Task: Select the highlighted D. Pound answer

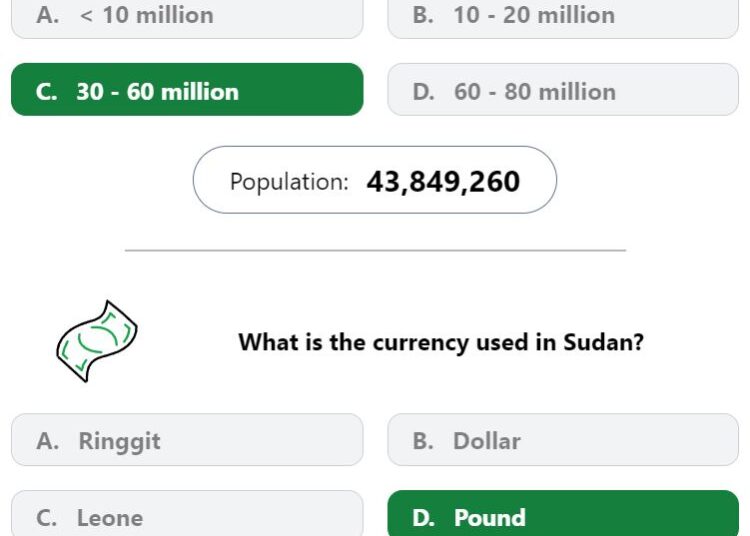Action: pyautogui.click(x=563, y=514)
